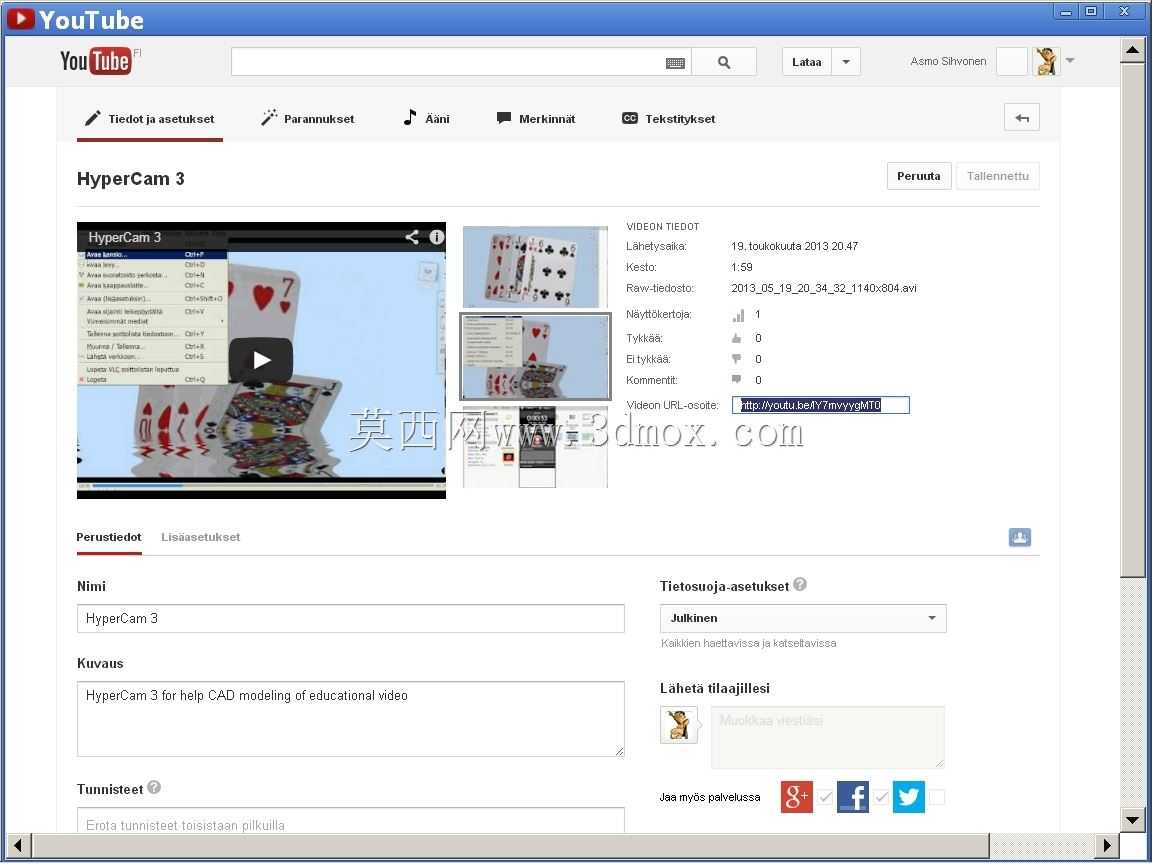Click the Facebook share icon
The width and height of the screenshot is (1152, 864).
click(852, 797)
